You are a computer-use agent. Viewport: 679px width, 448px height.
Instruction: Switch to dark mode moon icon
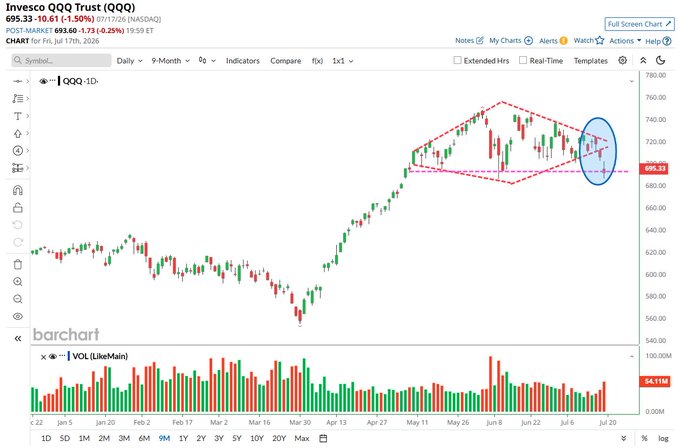(x=660, y=61)
